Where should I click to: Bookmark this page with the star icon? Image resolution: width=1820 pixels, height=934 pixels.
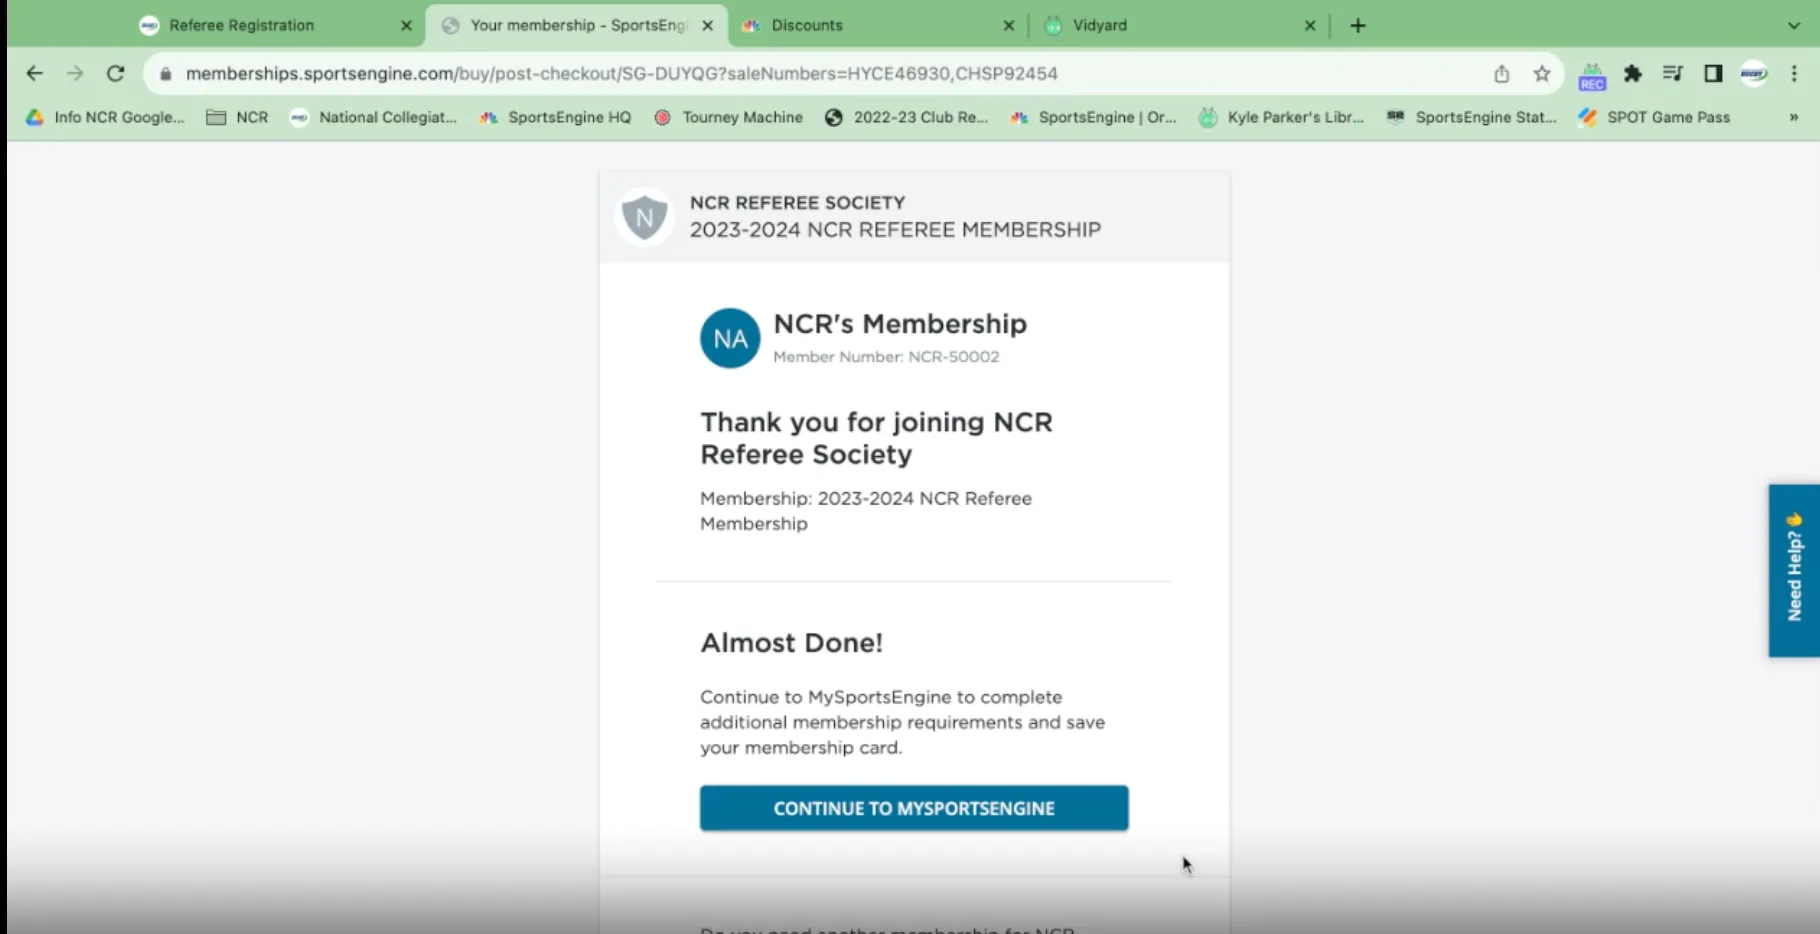click(1542, 73)
